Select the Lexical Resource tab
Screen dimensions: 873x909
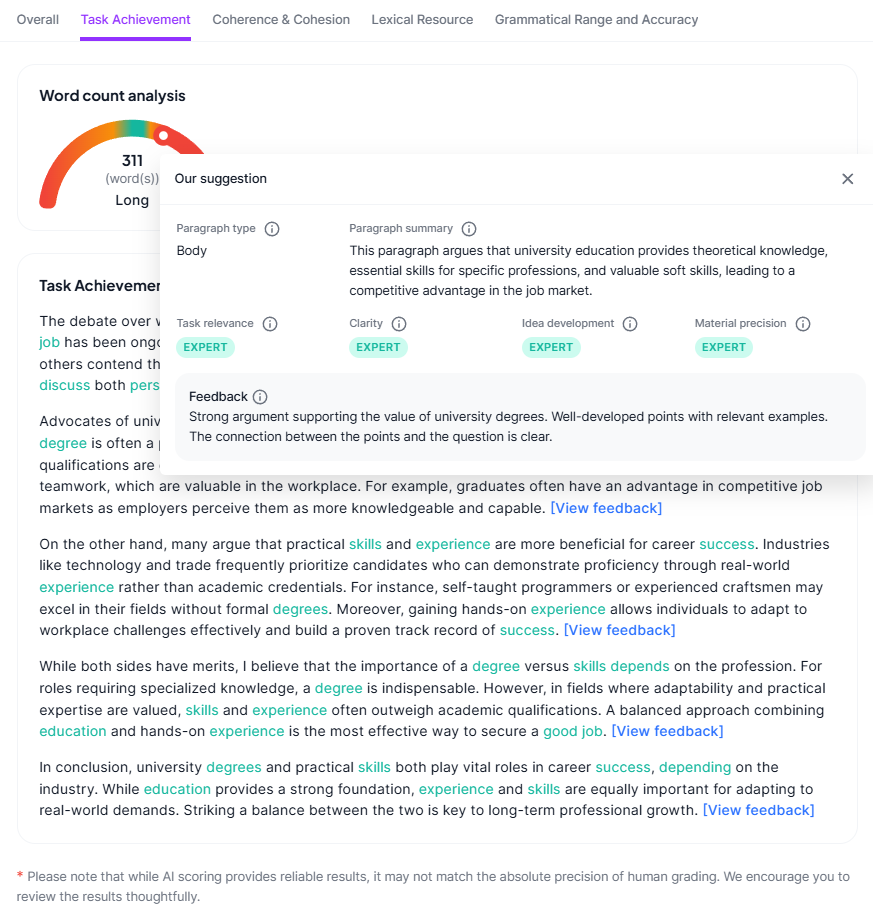click(x=422, y=20)
